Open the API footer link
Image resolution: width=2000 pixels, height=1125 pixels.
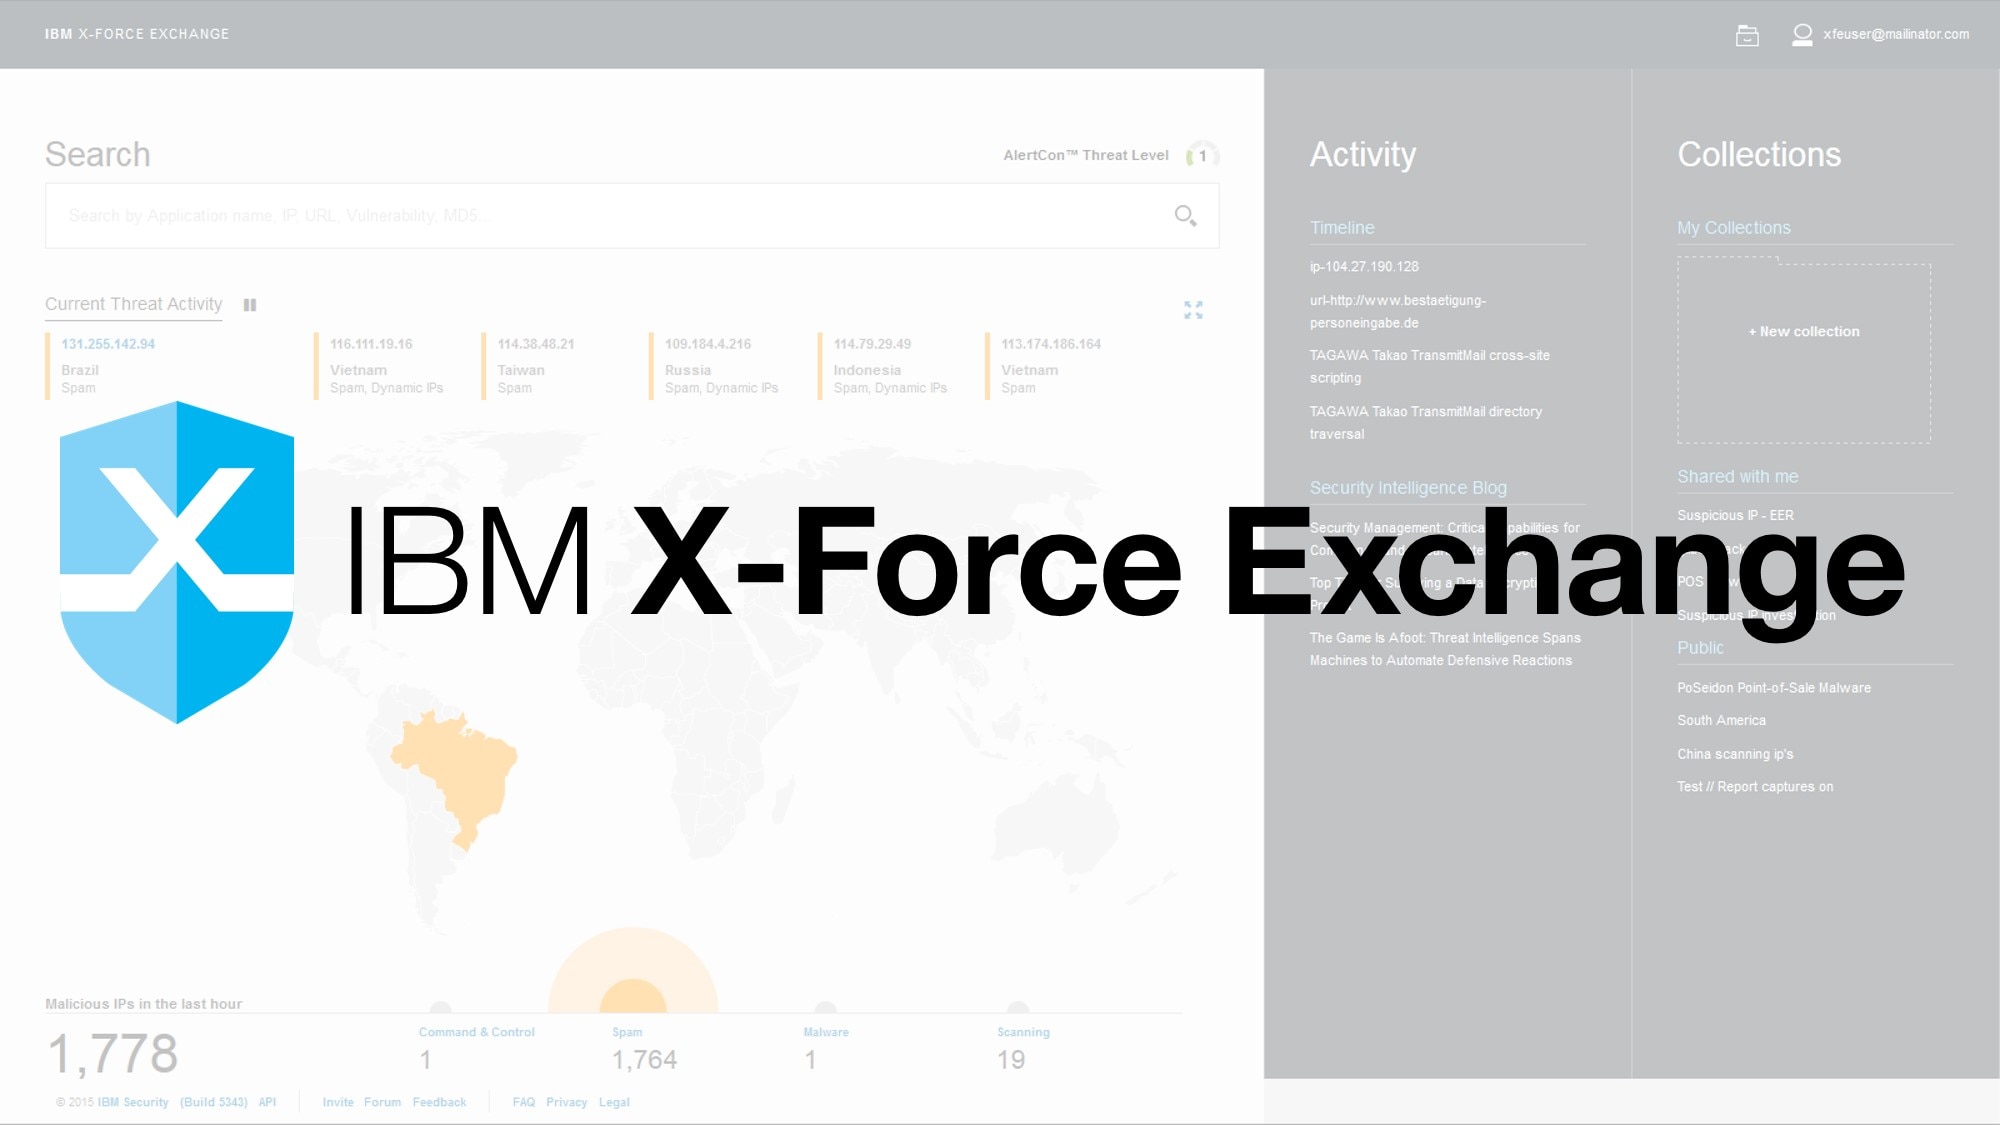[x=266, y=1101]
